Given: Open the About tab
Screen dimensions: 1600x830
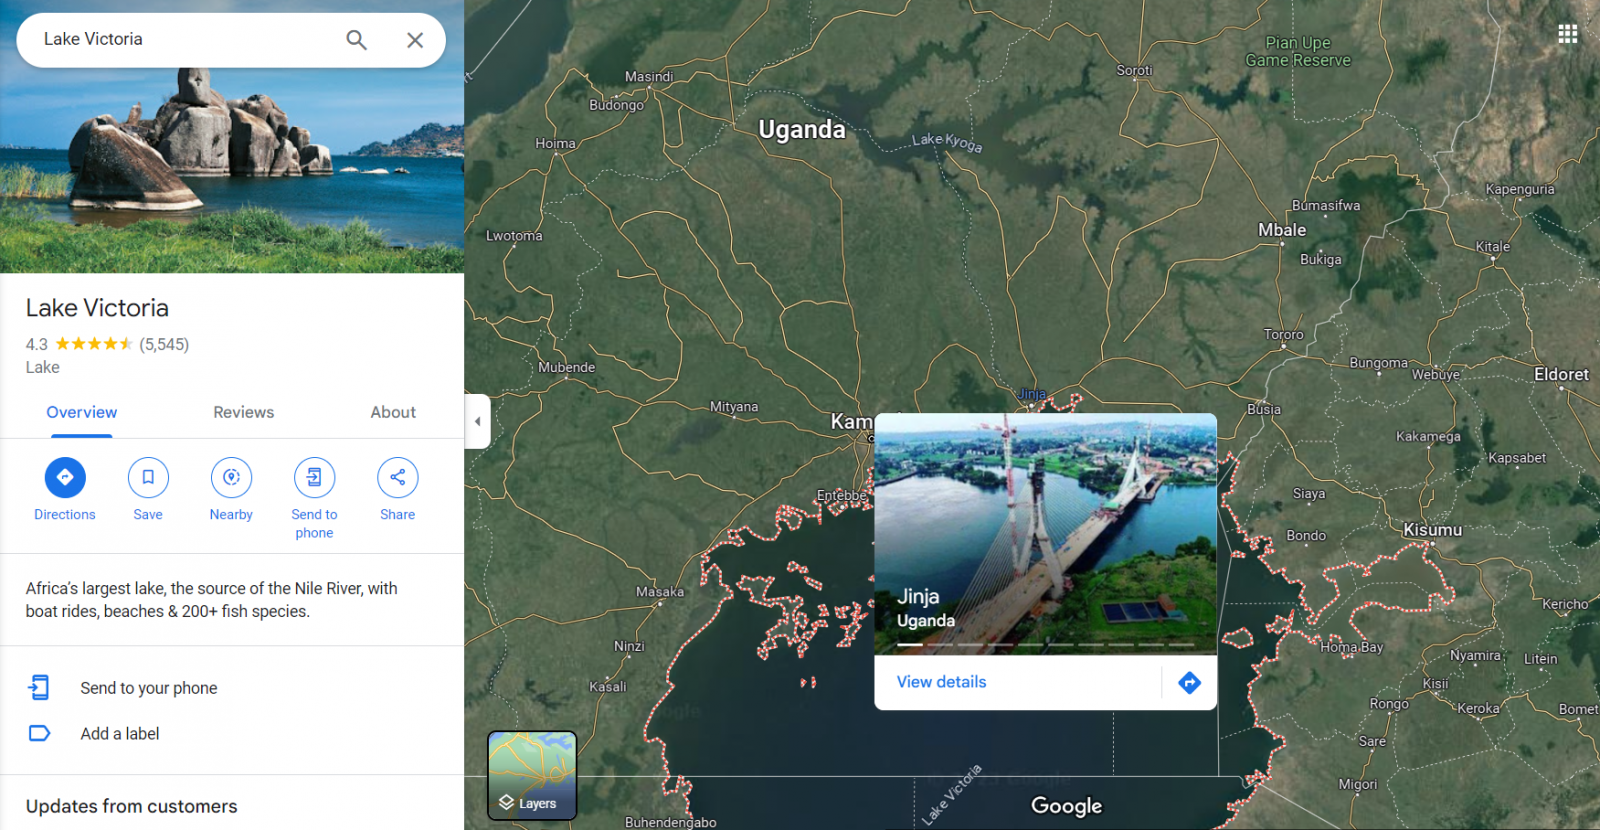Looking at the screenshot, I should pos(393,412).
